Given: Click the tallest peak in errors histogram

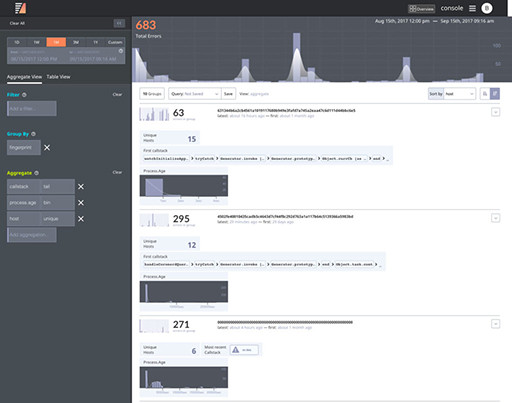Looking at the screenshot, I should [x=296, y=57].
